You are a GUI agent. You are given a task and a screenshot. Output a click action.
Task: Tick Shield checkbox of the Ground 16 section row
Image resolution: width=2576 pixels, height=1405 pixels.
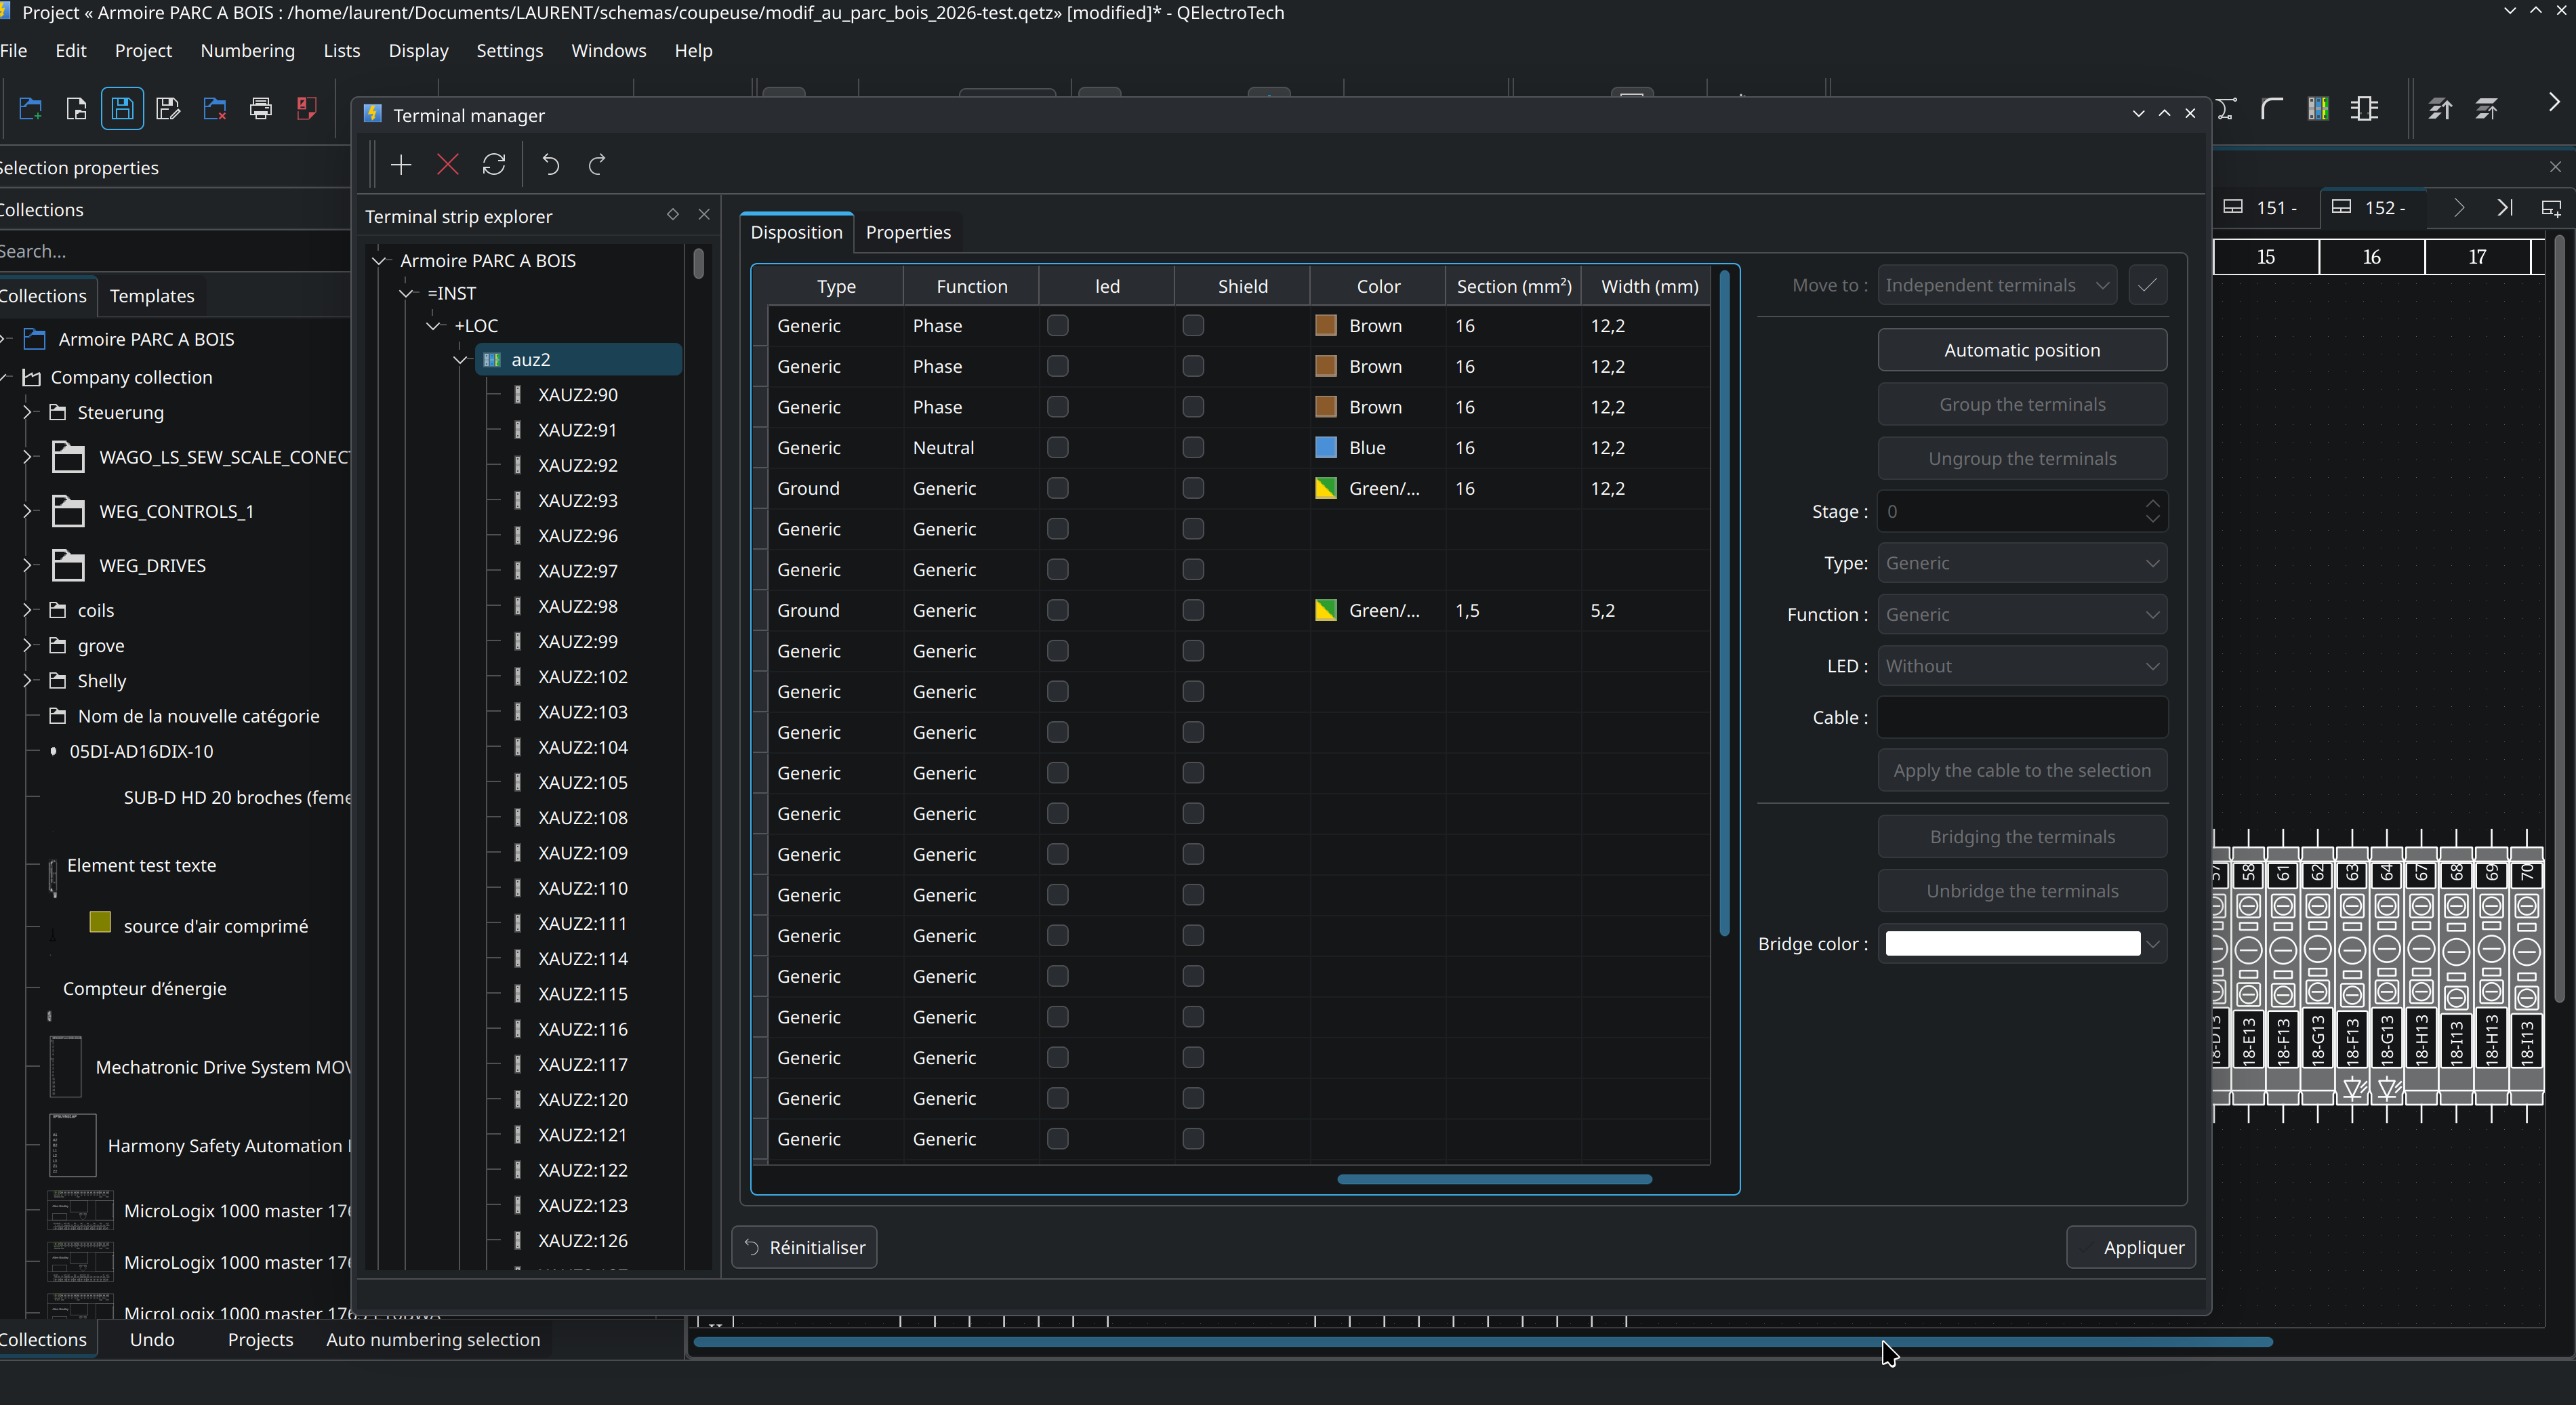[x=1193, y=488]
